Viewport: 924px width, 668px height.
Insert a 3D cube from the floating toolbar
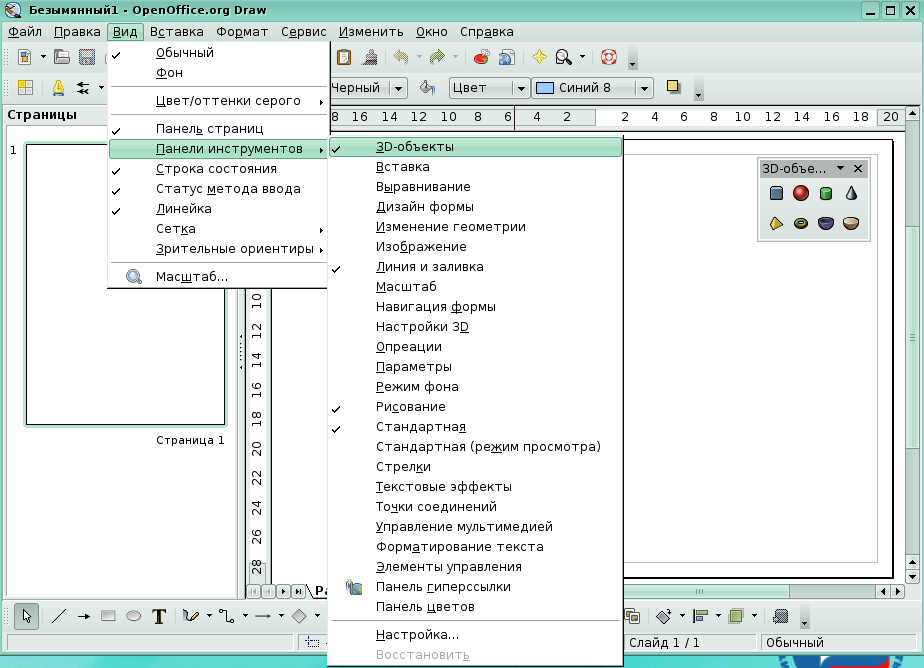click(776, 193)
